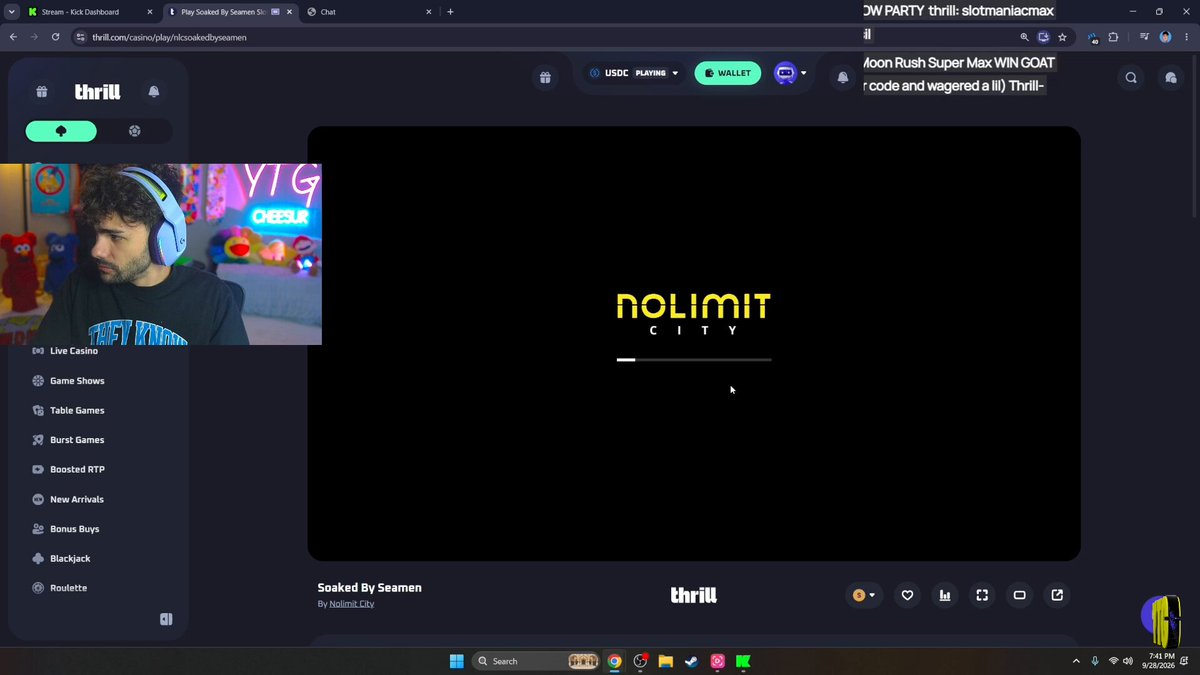This screenshot has height=675, width=1200.
Task: Reload the thrill.com page
Action: [x=55, y=37]
